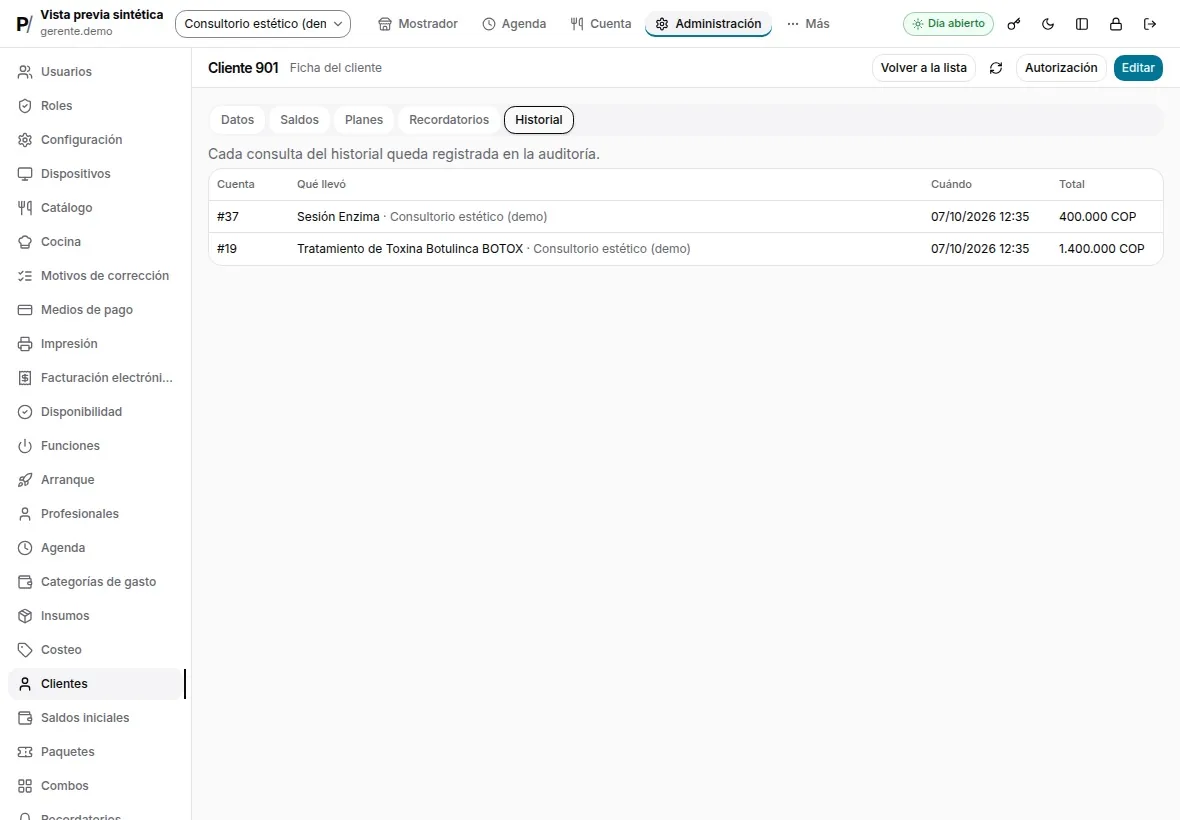The width and height of the screenshot is (1180, 820).
Task: Switch to the Datos tab
Action: pyautogui.click(x=237, y=120)
